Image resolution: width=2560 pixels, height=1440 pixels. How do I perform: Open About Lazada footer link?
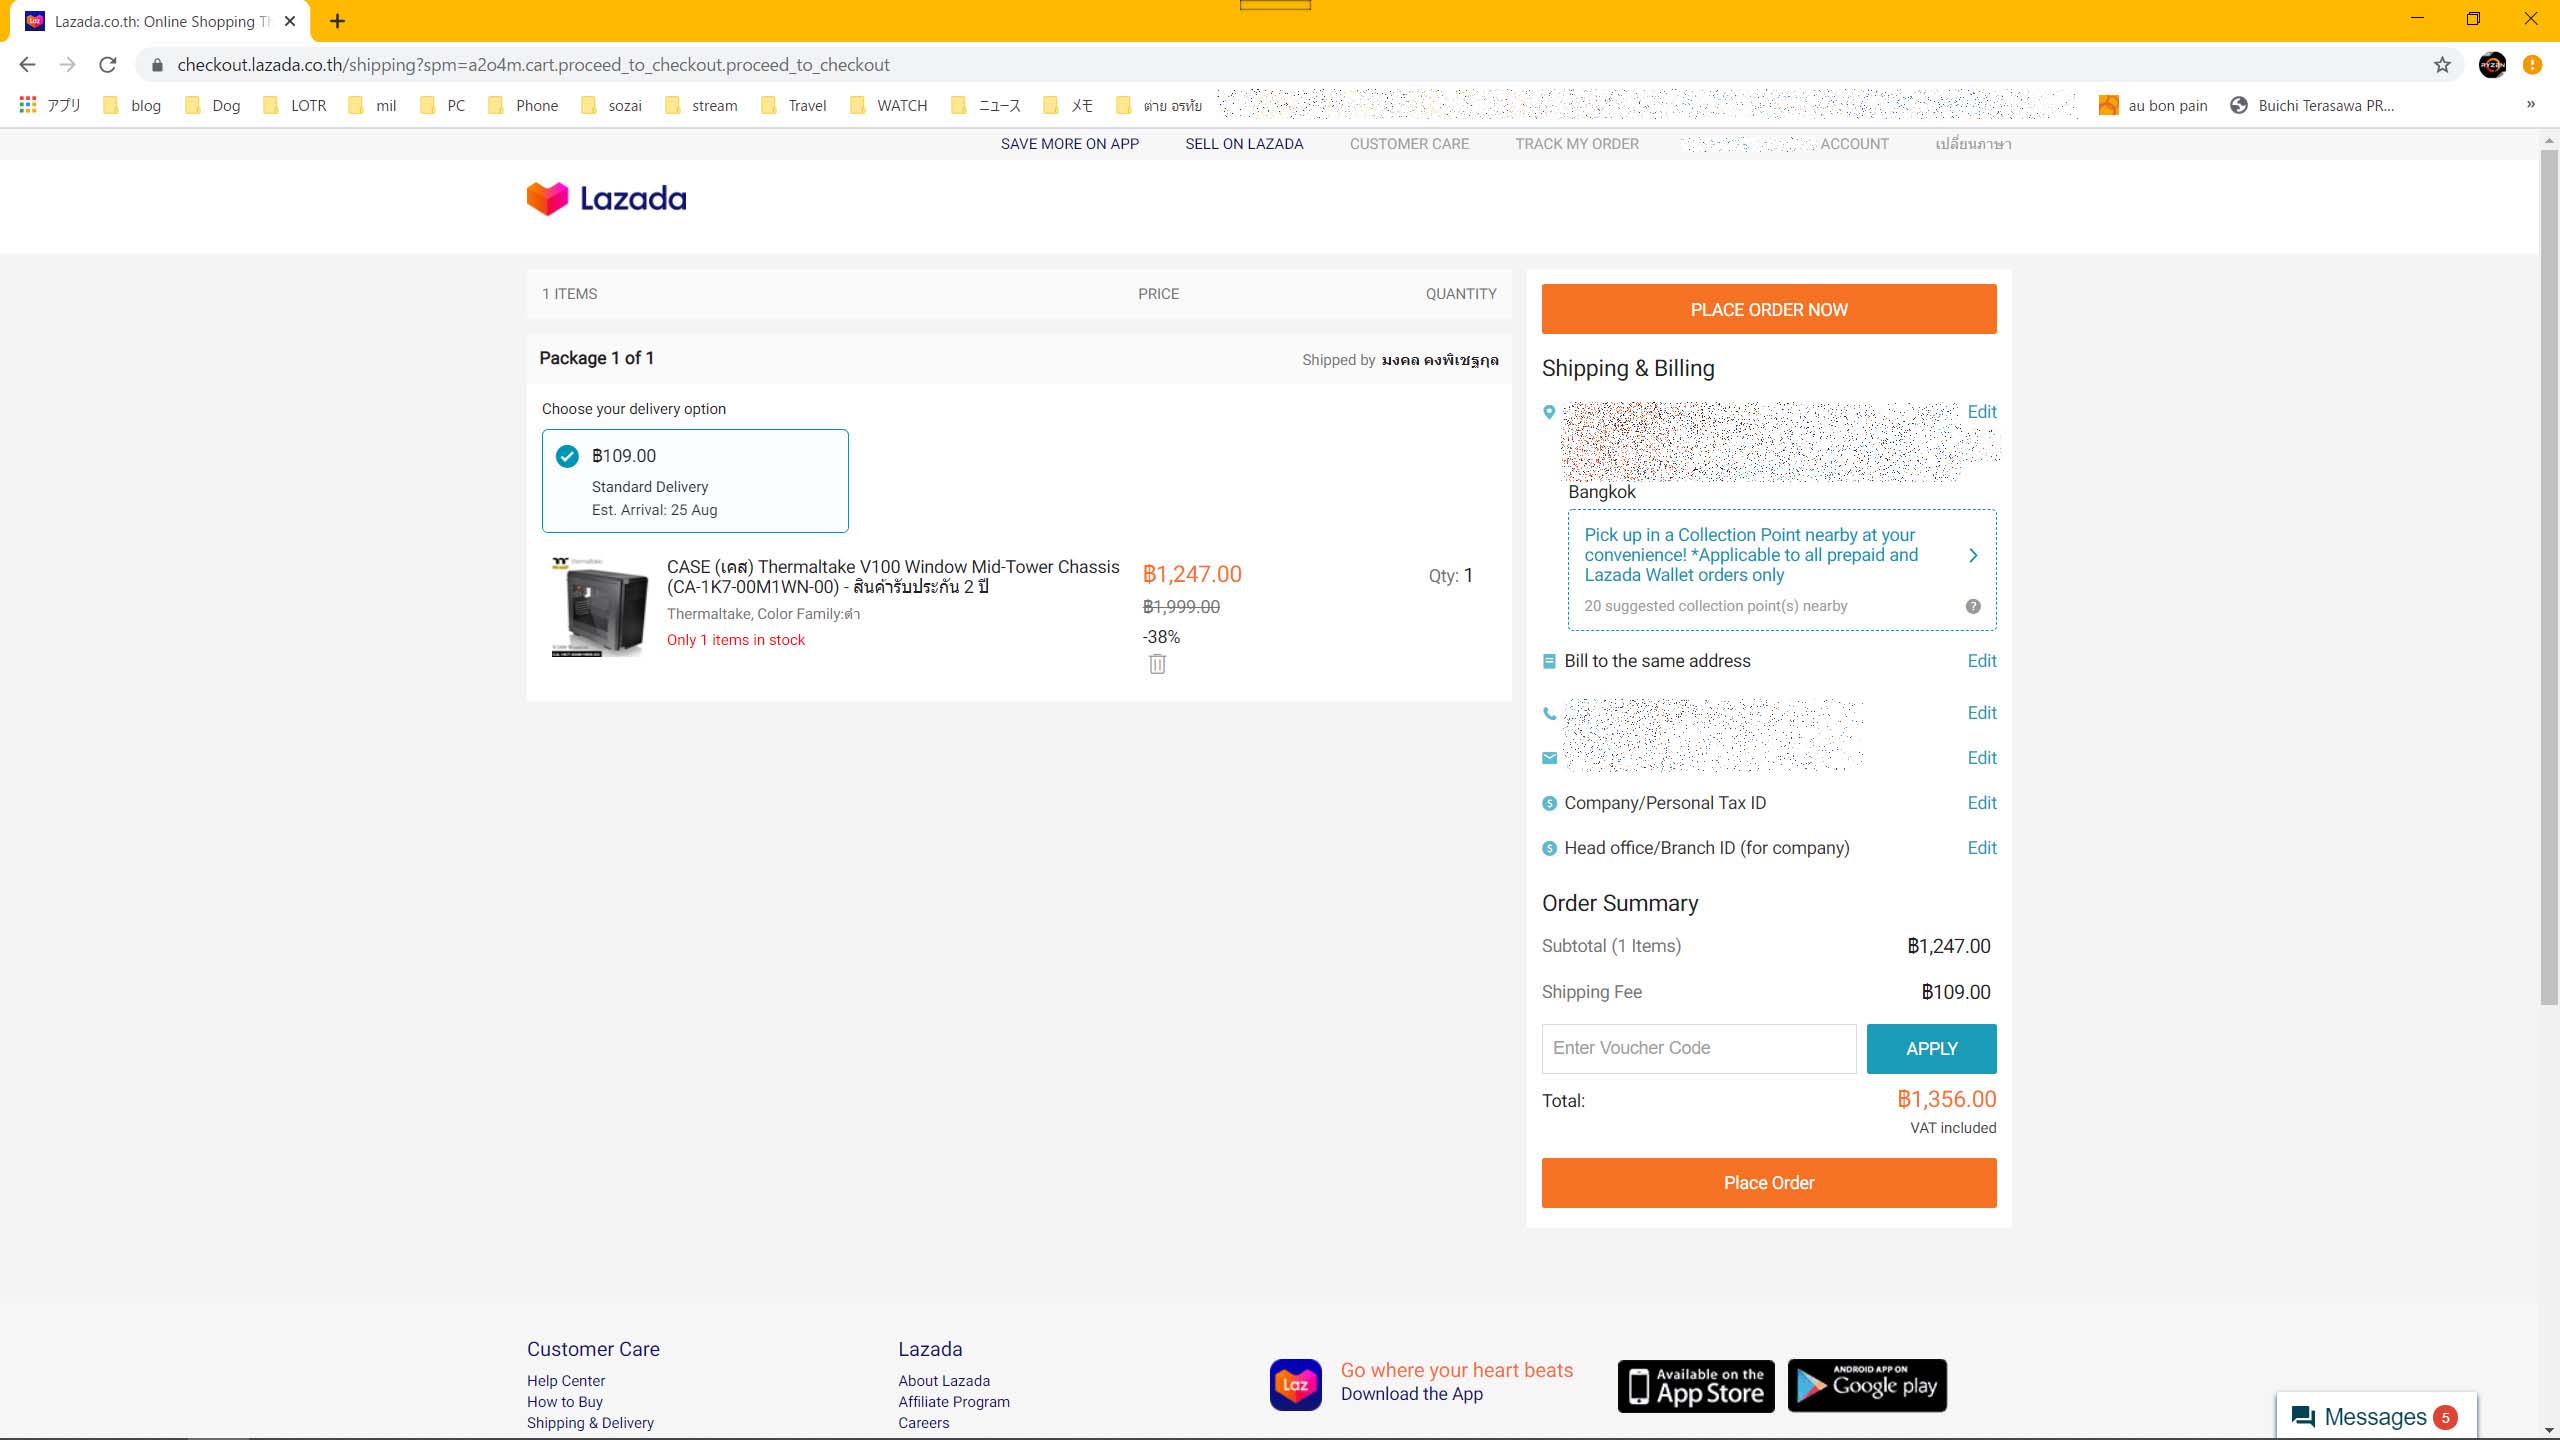click(x=944, y=1381)
